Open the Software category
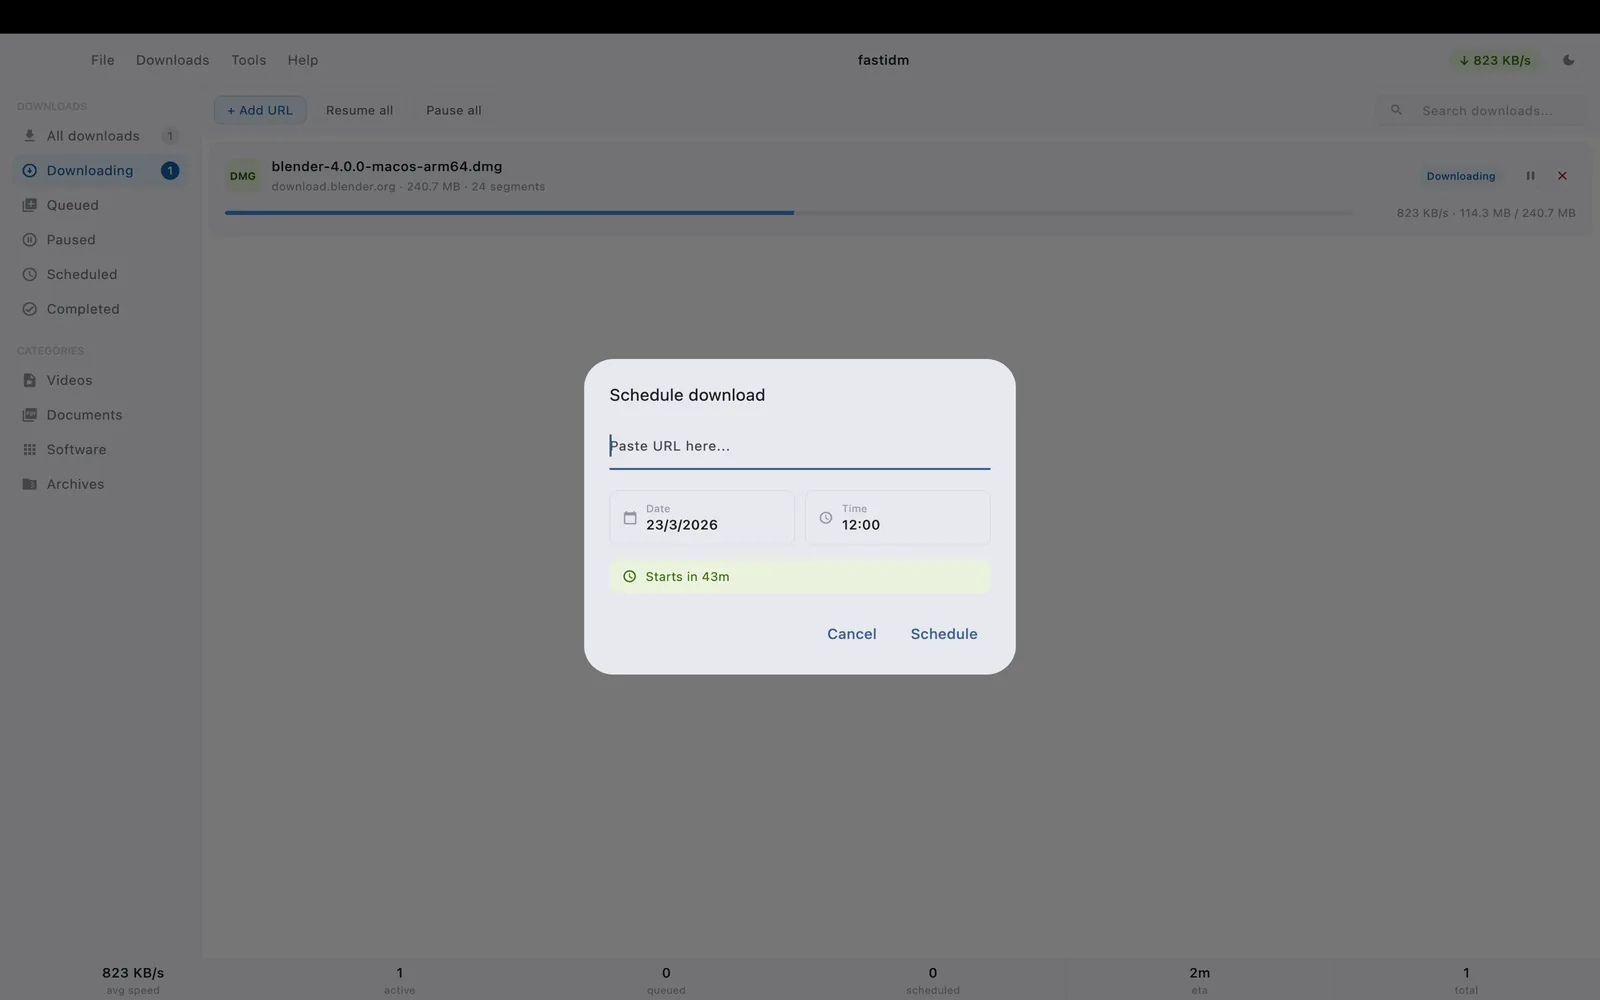The image size is (1600, 1000). click(99, 450)
